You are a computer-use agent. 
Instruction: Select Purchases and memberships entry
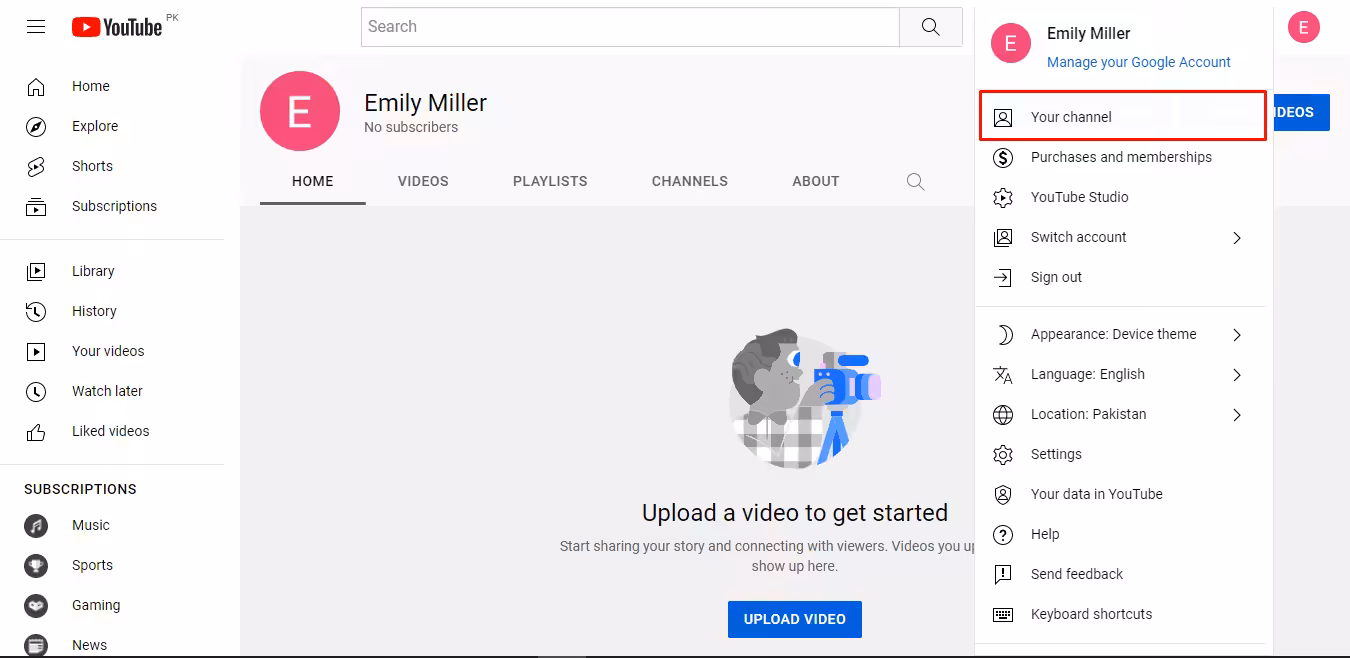point(1124,157)
